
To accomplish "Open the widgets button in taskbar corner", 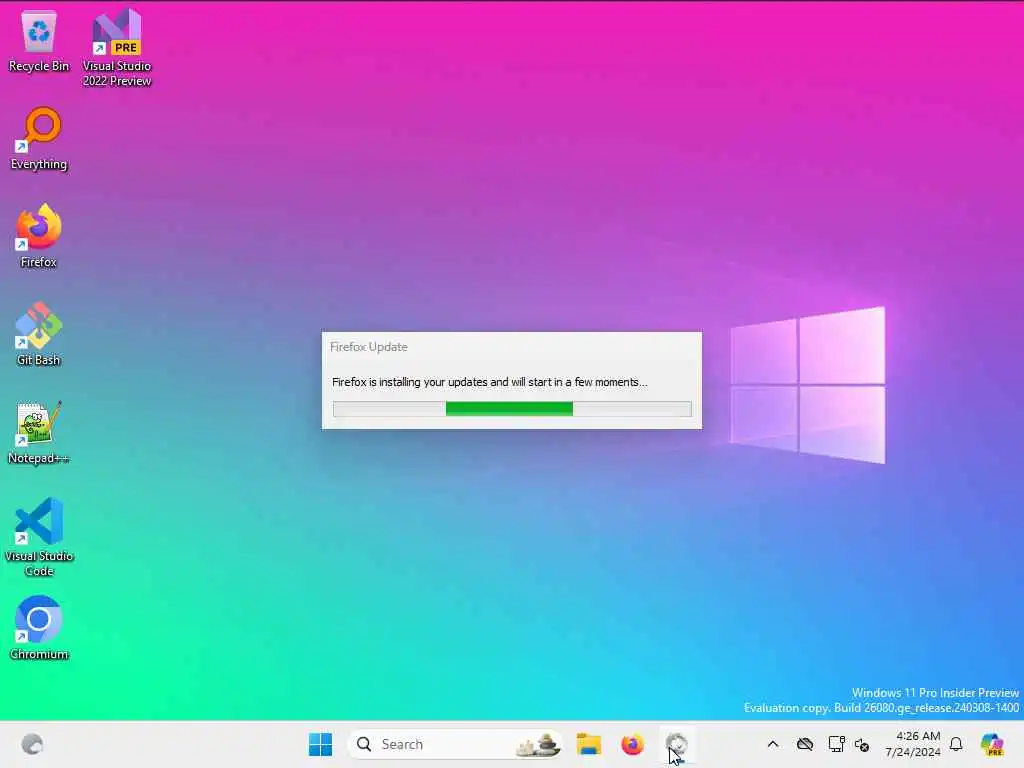I will click(x=32, y=744).
